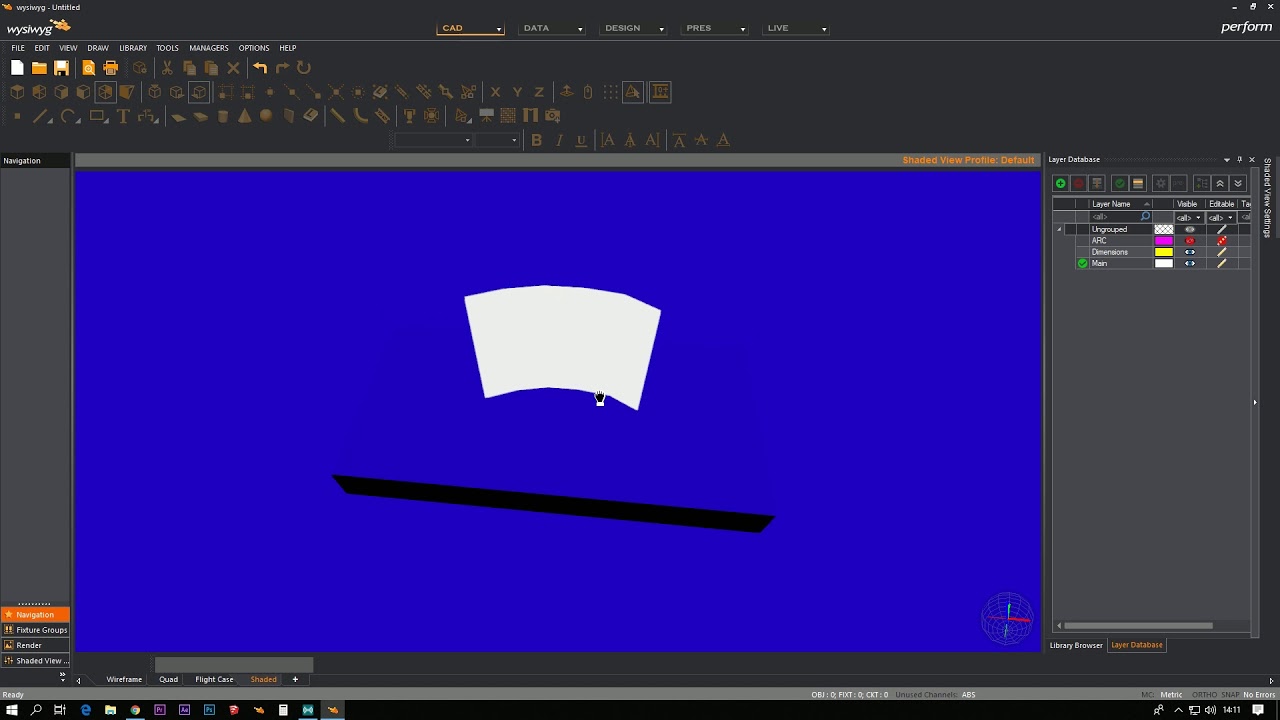Click the Undo arrow icon

coord(260,68)
